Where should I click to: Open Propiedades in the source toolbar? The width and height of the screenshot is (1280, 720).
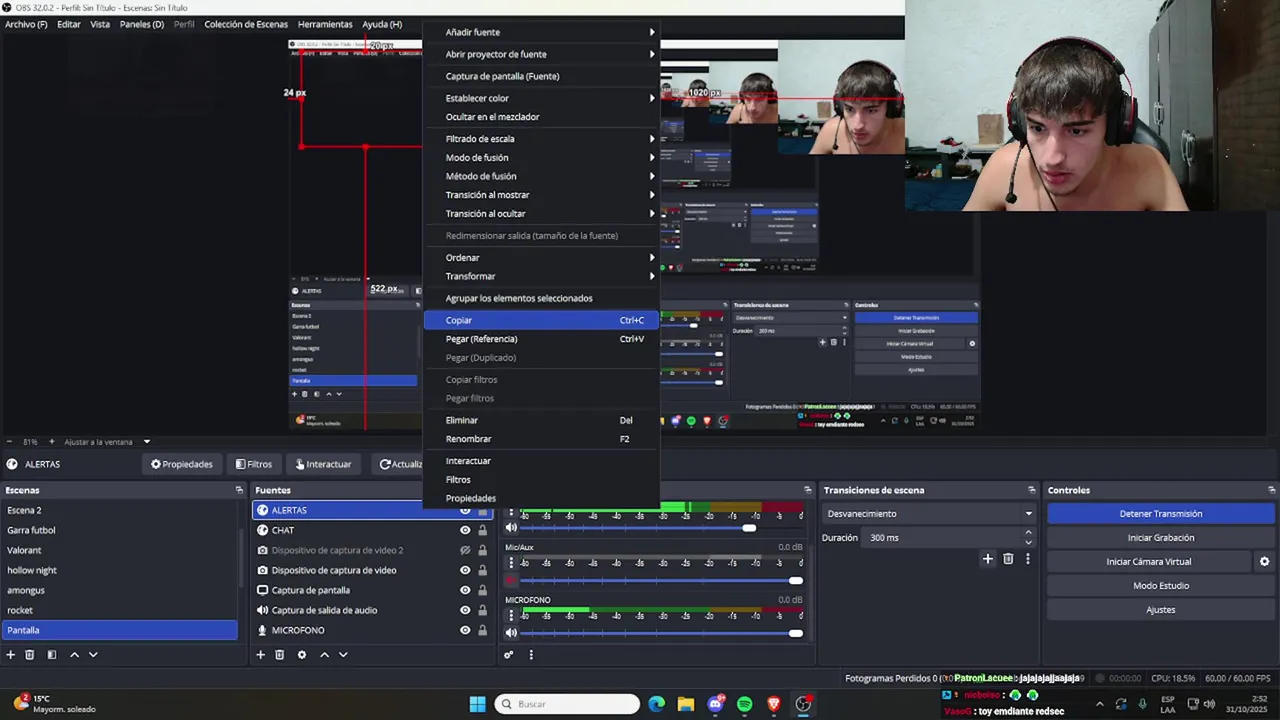pyautogui.click(x=182, y=464)
